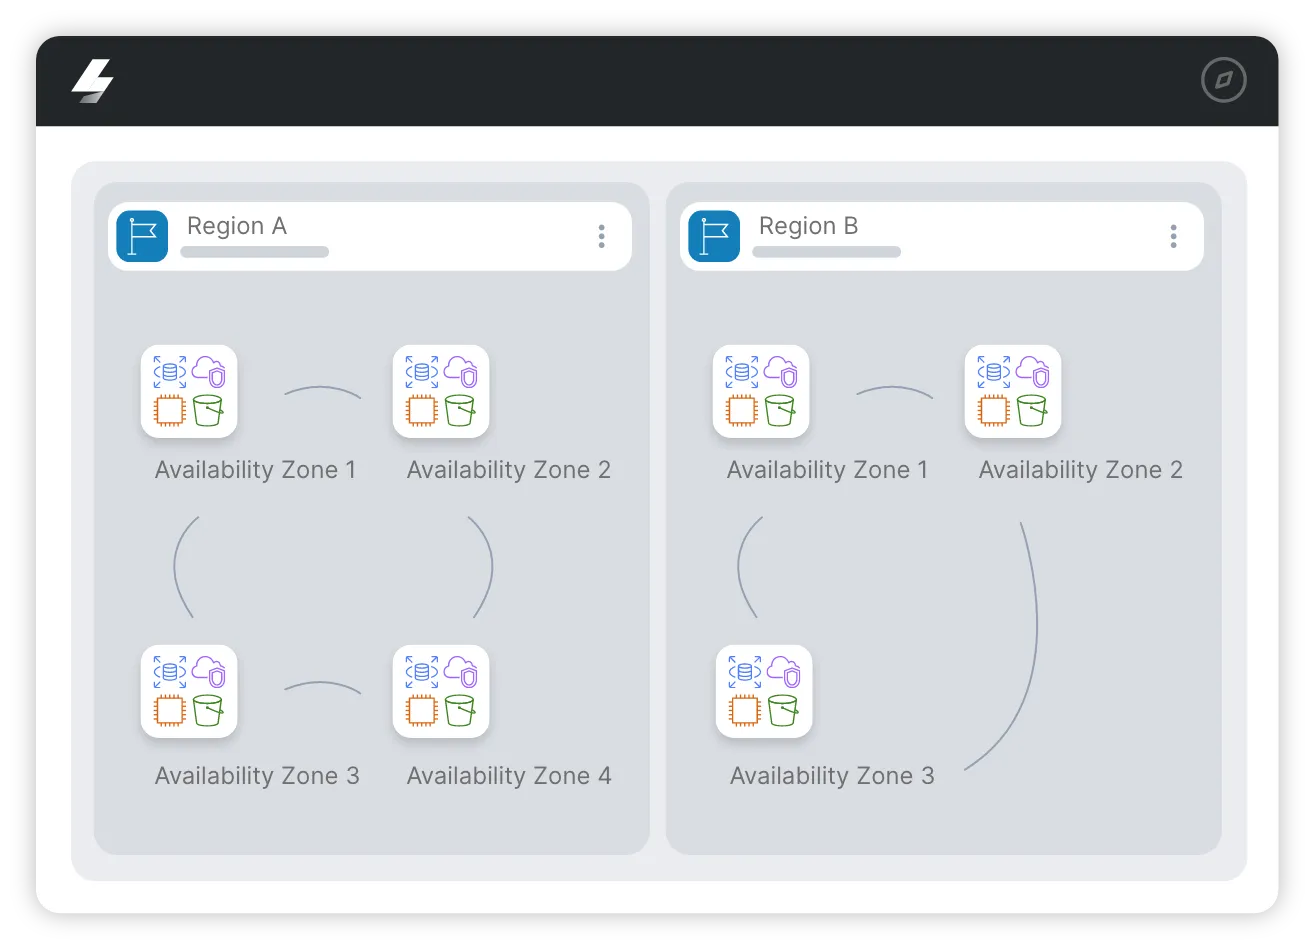Open Region B three-dot options menu

tap(1173, 236)
